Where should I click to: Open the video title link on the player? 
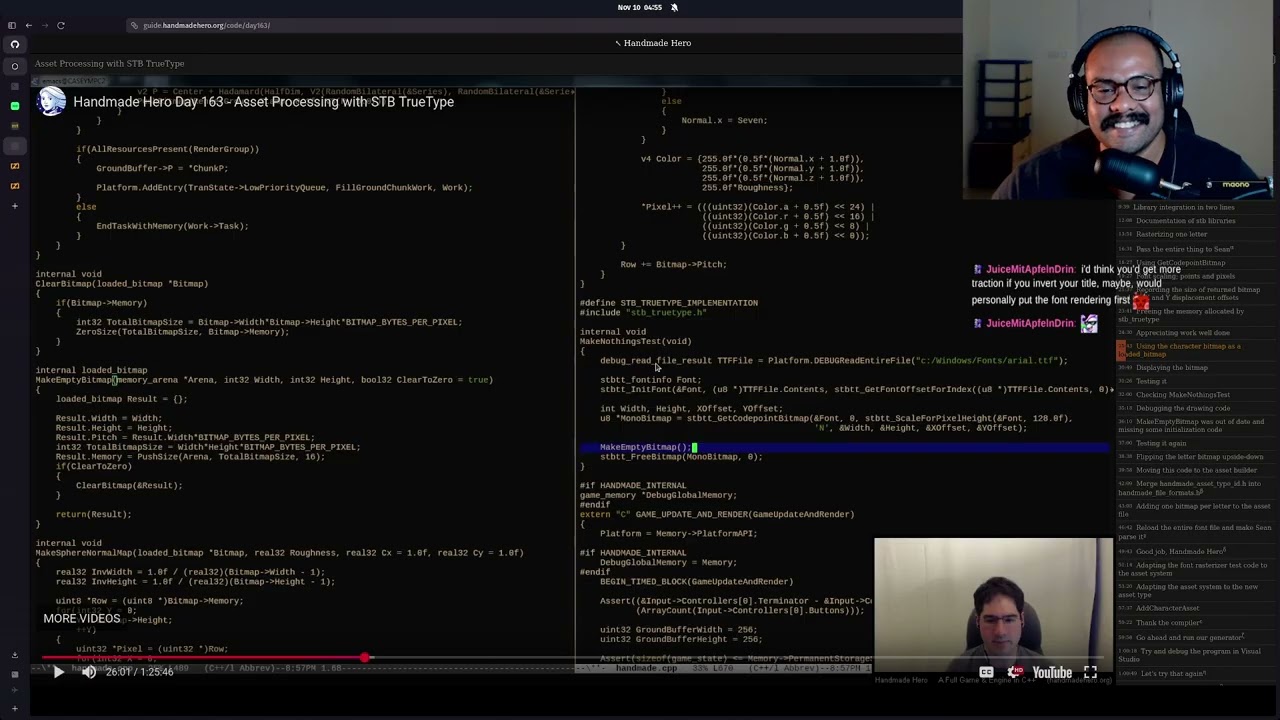(263, 102)
